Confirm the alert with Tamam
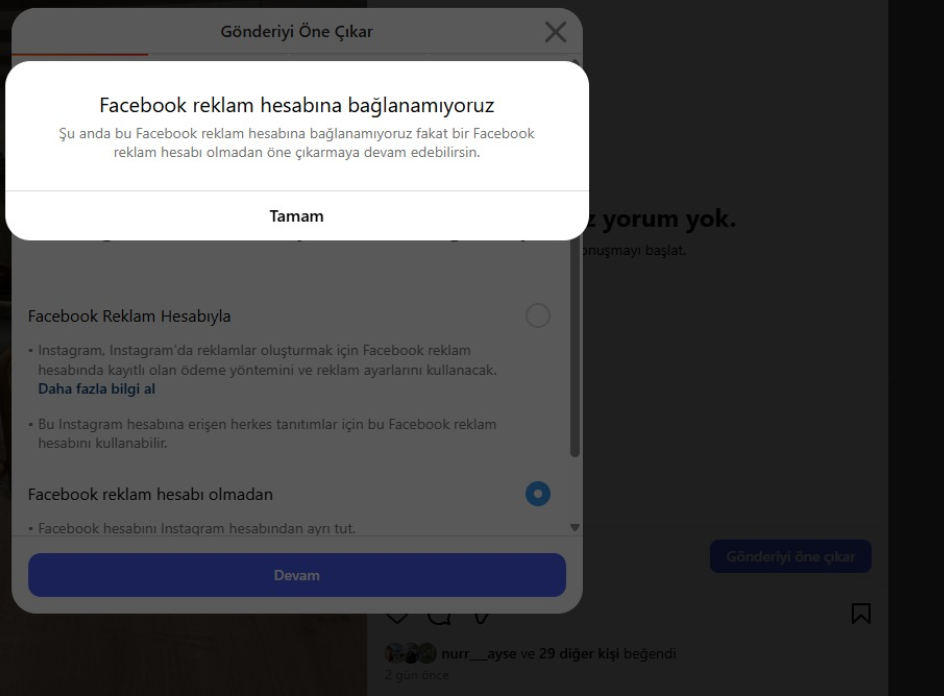Image resolution: width=944 pixels, height=696 pixels. pyautogui.click(x=297, y=216)
